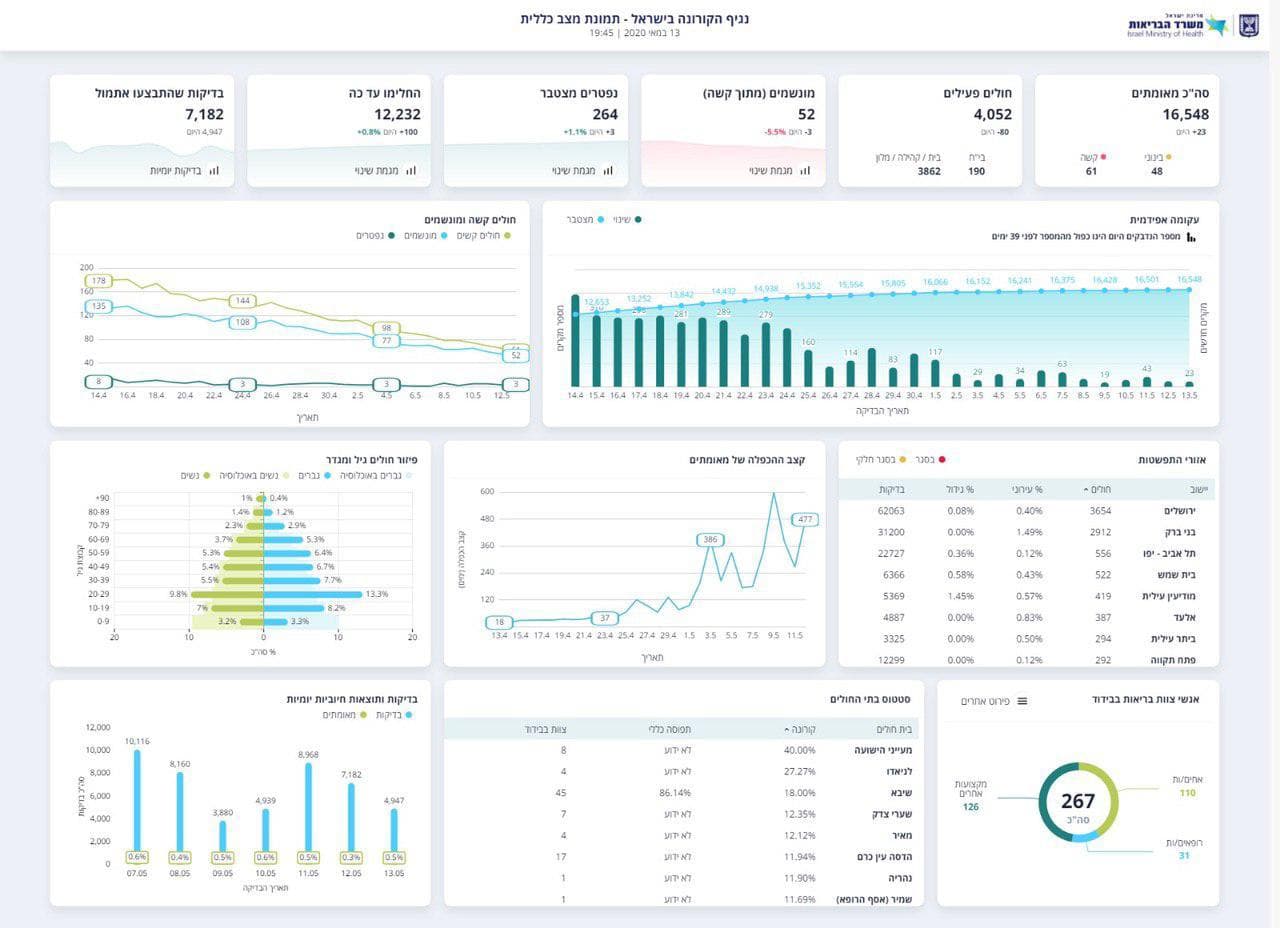Image resolution: width=1280 pixels, height=928 pixels.
Task: Select the ירושלים row in outbreak table
Action: pos(1026,510)
